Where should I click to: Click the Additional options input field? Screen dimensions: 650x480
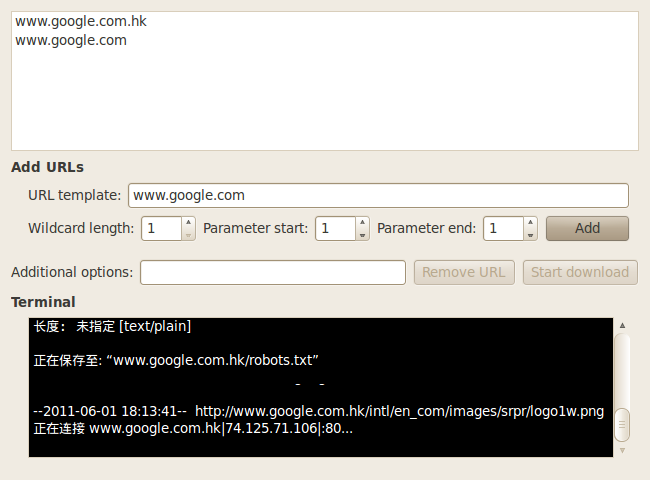tap(273, 272)
